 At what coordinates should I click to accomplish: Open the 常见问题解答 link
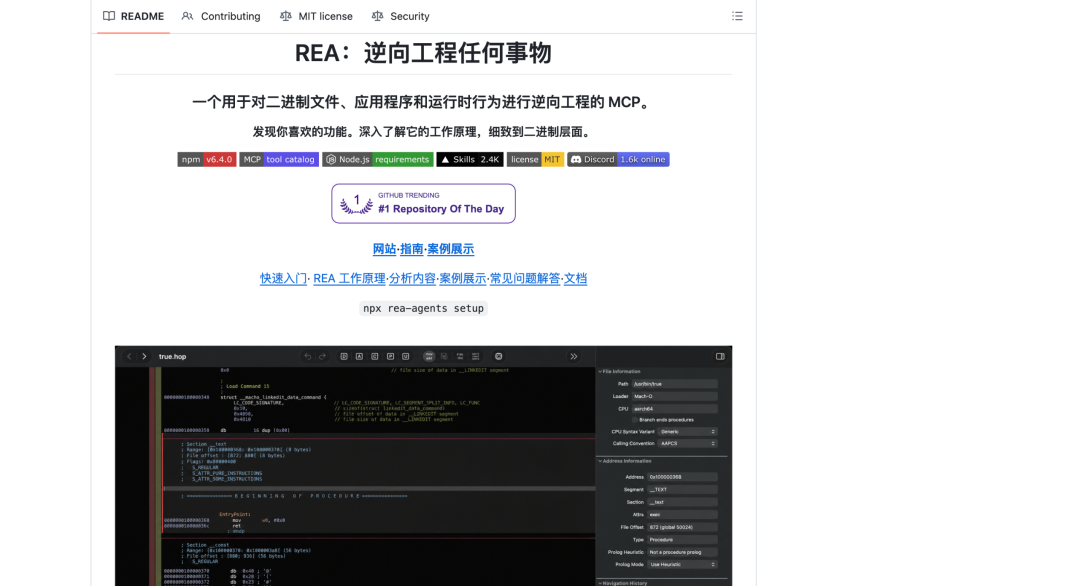[x=525, y=279]
